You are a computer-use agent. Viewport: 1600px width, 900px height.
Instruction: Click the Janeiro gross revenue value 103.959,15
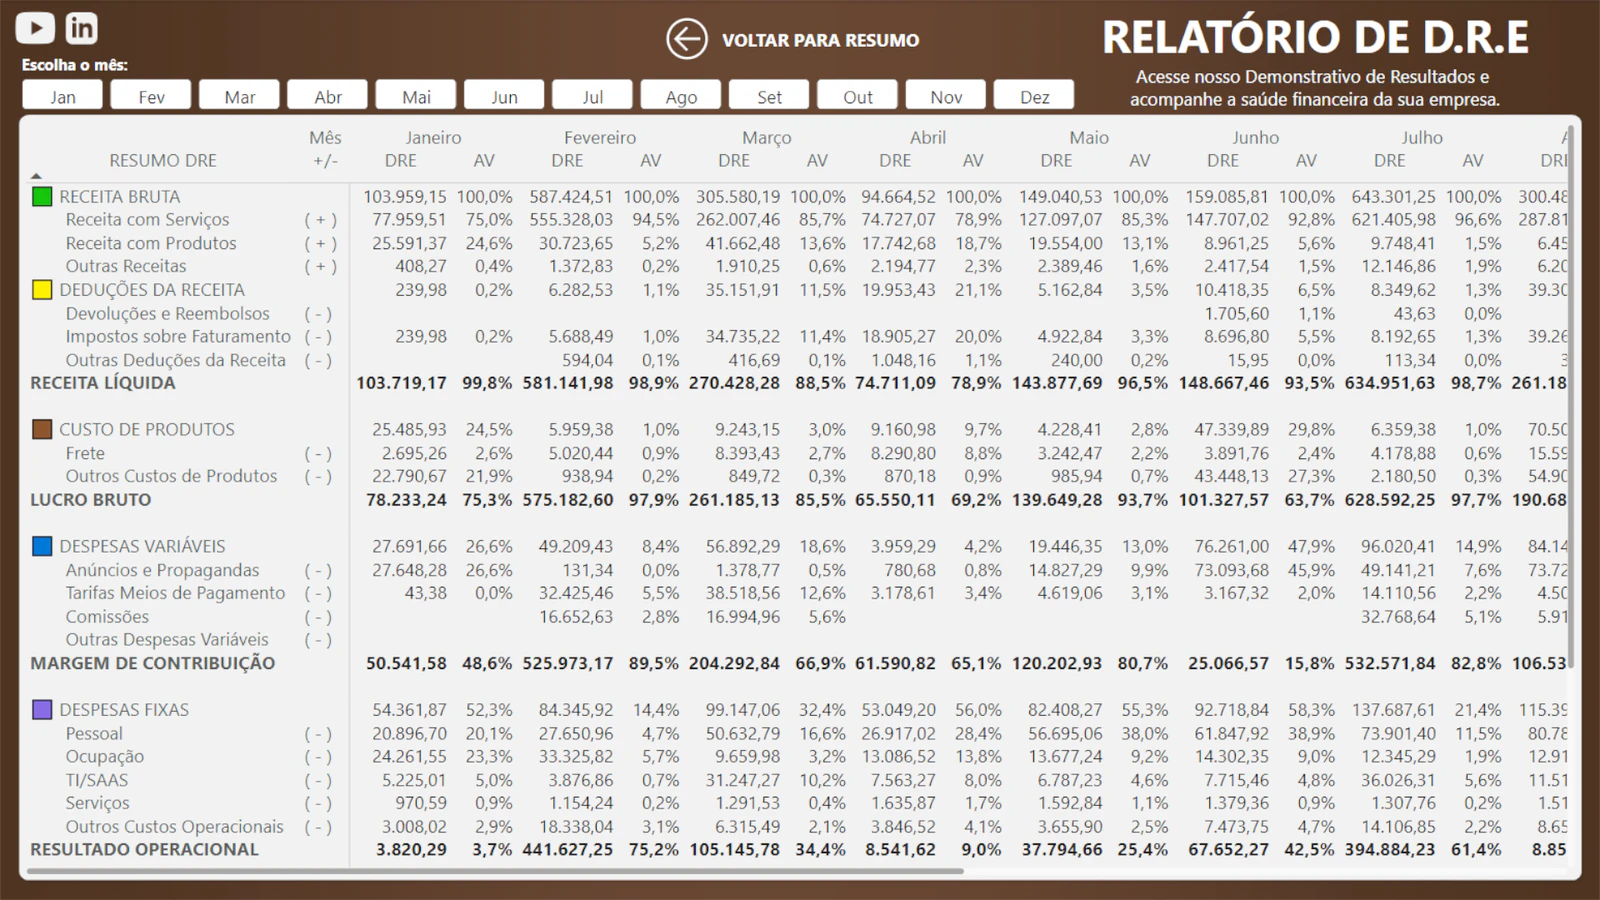405,197
